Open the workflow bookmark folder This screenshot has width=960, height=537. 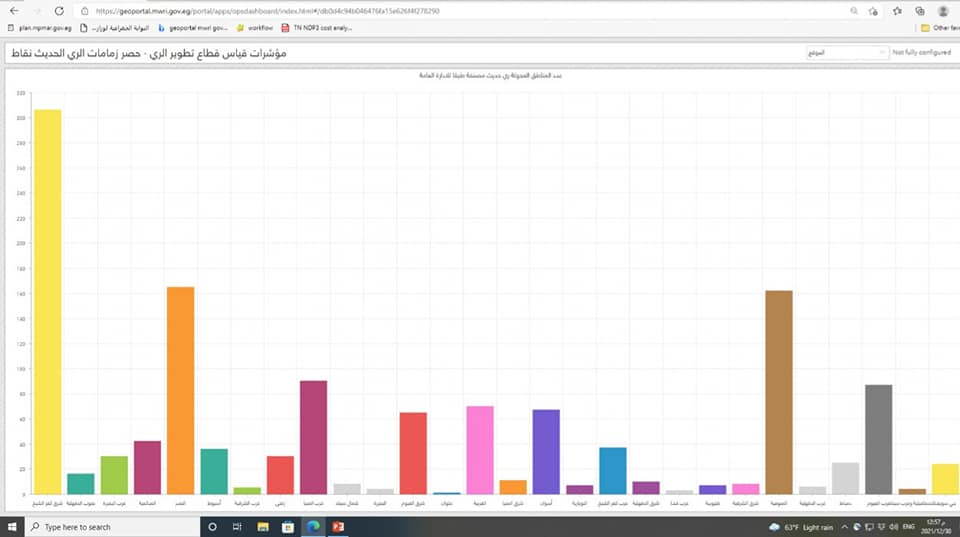point(254,28)
